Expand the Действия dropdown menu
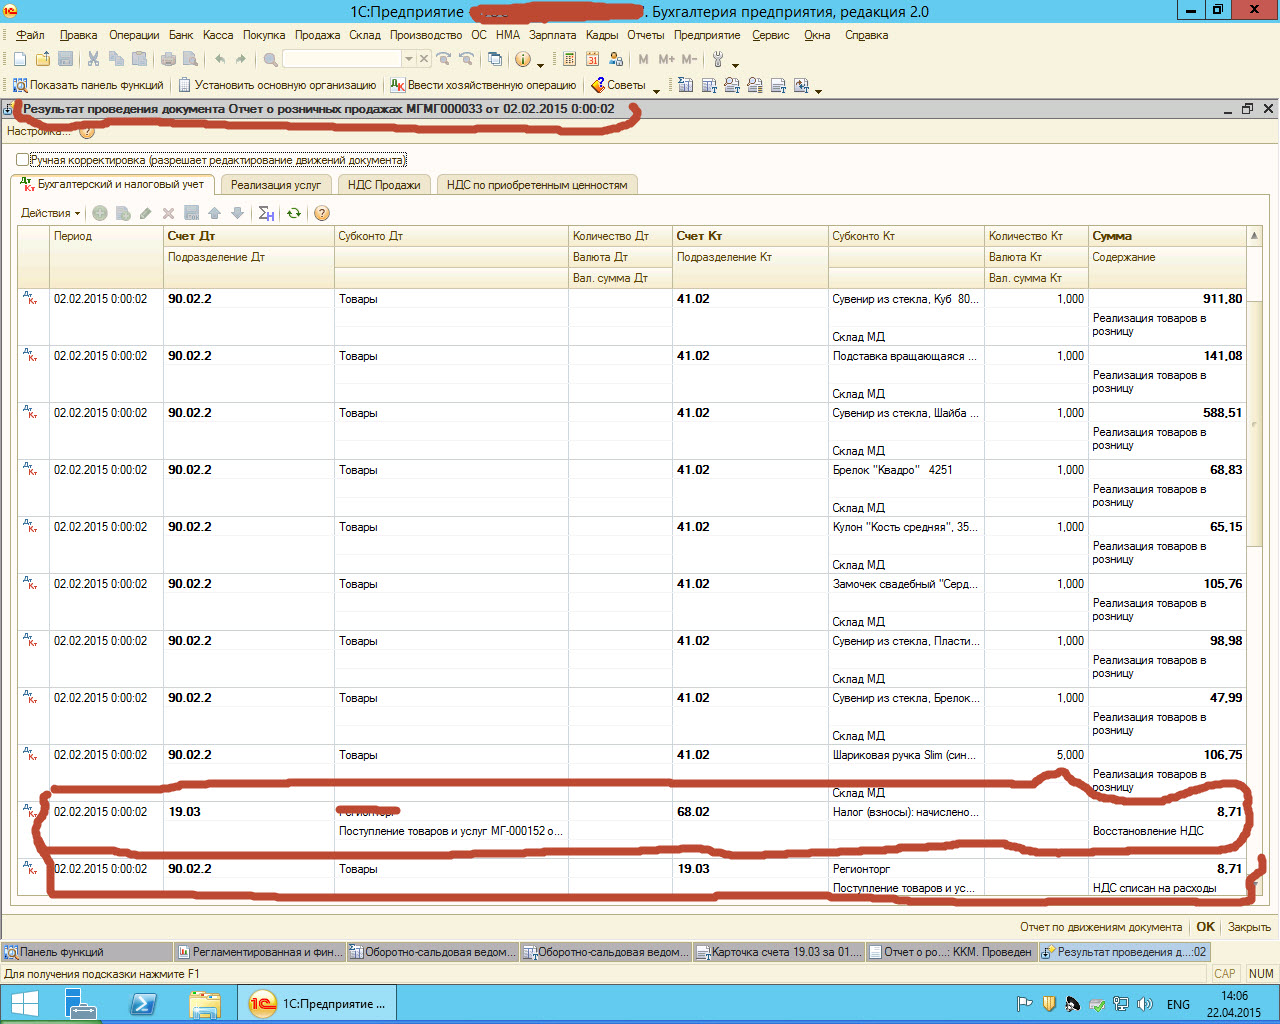Screen dimensions: 1280x1024 50,213
